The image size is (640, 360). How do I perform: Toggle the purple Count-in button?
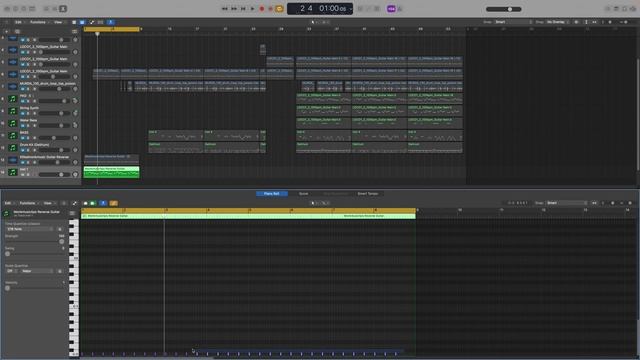click(391, 9)
